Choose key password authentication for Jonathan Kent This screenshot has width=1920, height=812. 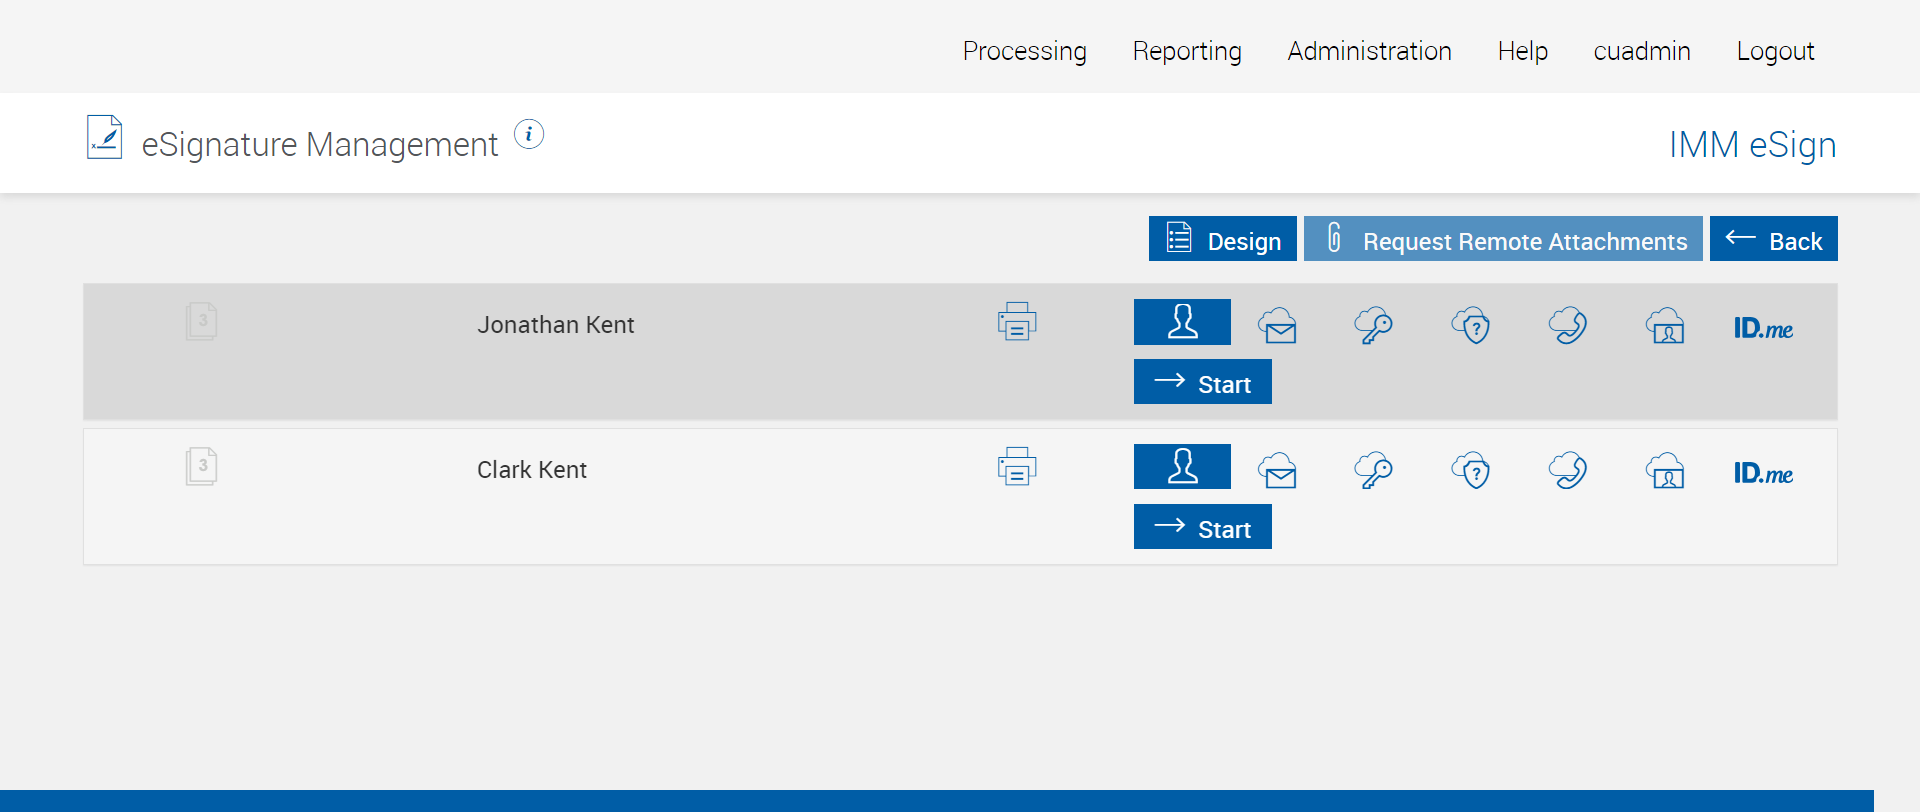(x=1373, y=326)
